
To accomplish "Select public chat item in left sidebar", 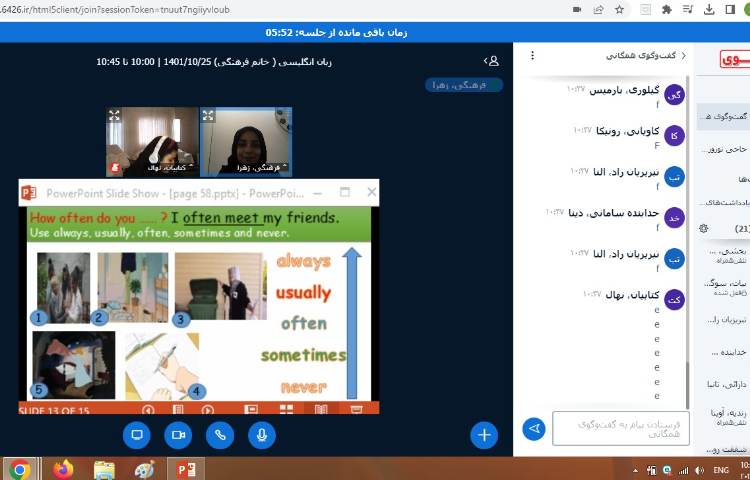I will [x=723, y=117].
